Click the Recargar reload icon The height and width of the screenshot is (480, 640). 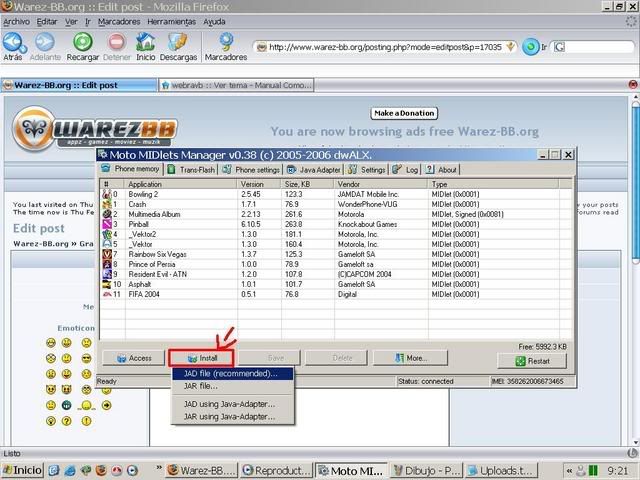point(82,42)
